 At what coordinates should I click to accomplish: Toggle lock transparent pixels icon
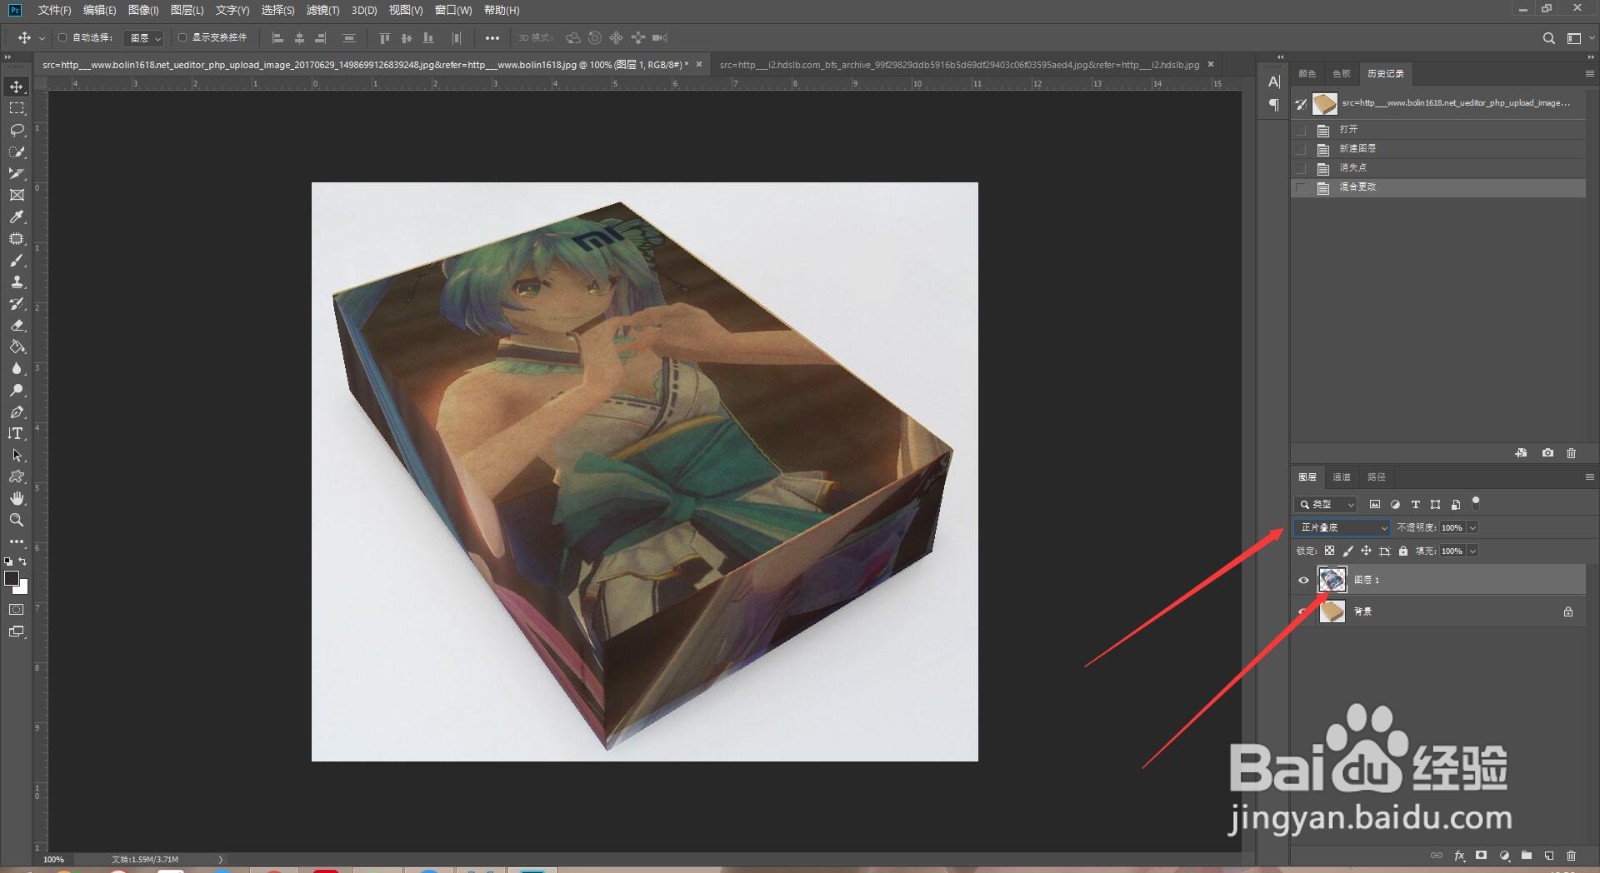[1329, 551]
